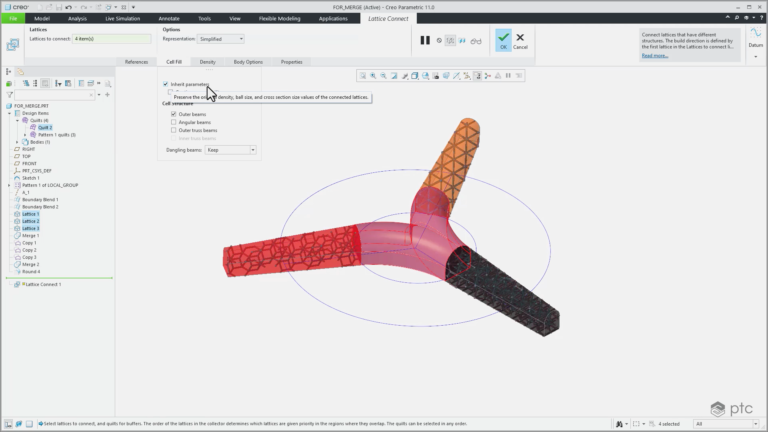Open the Representation Simplified dropdown
The height and width of the screenshot is (432, 768).
tap(220, 39)
